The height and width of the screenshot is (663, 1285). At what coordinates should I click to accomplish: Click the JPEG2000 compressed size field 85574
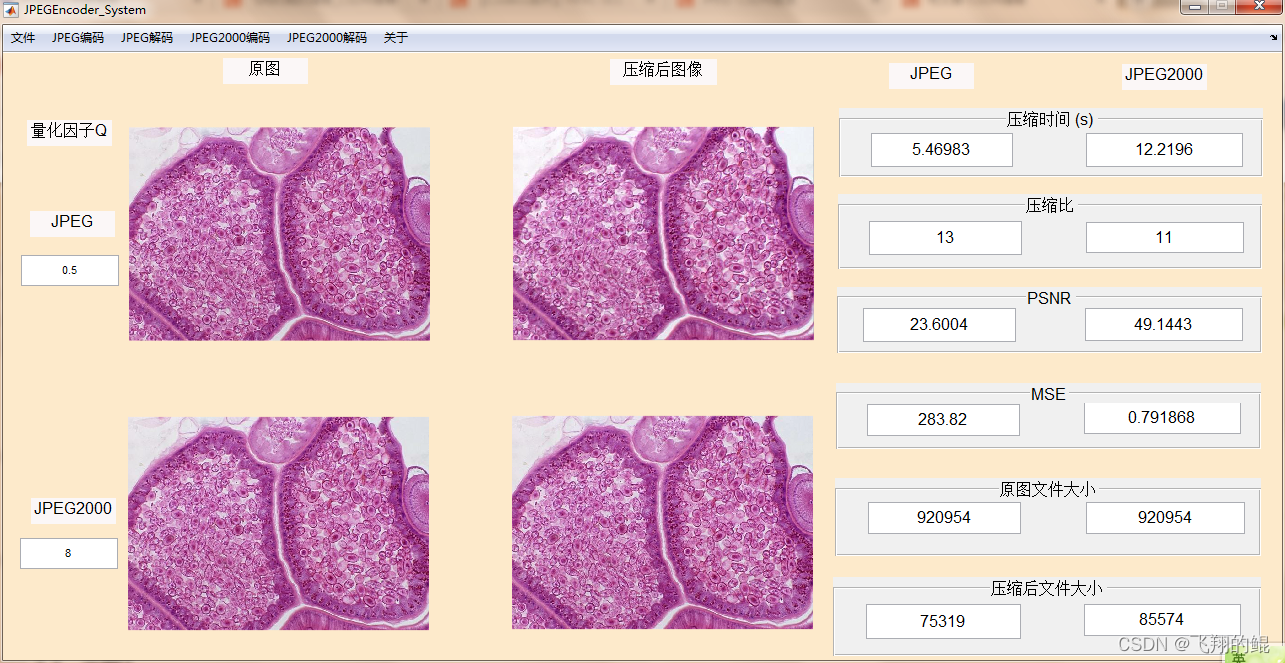click(x=1162, y=619)
